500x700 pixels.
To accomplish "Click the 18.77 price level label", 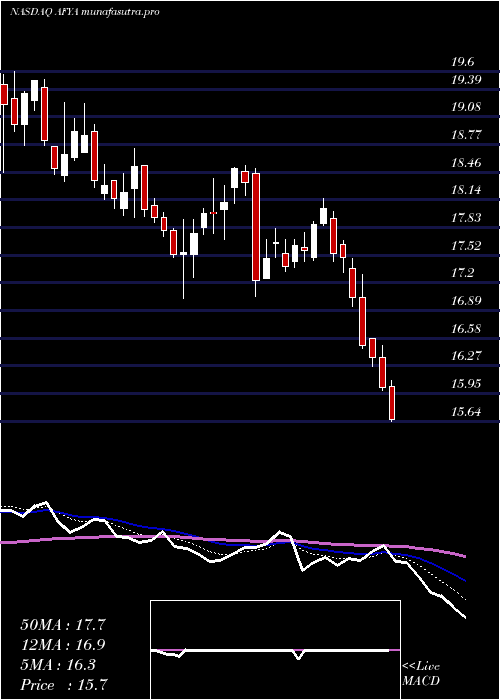I will pyautogui.click(x=466, y=135).
